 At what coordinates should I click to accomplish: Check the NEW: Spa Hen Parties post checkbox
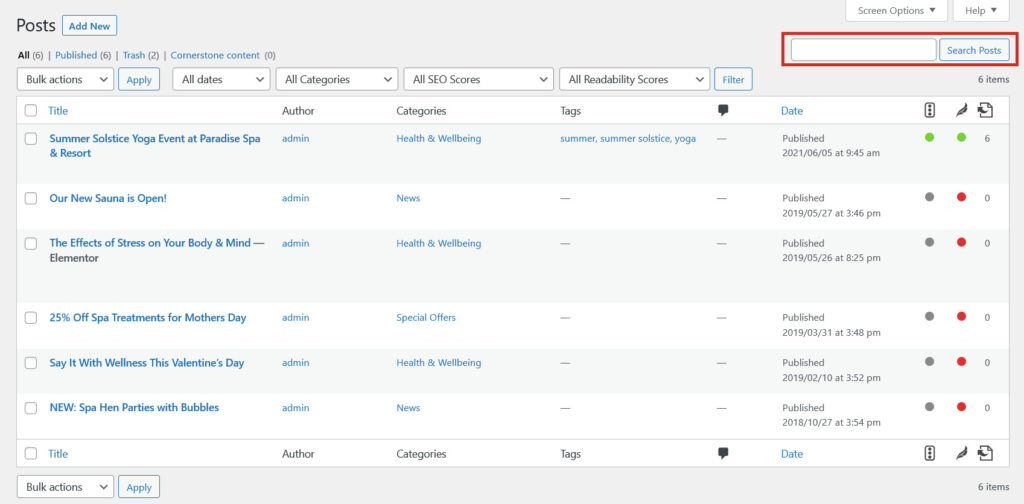[31, 408]
